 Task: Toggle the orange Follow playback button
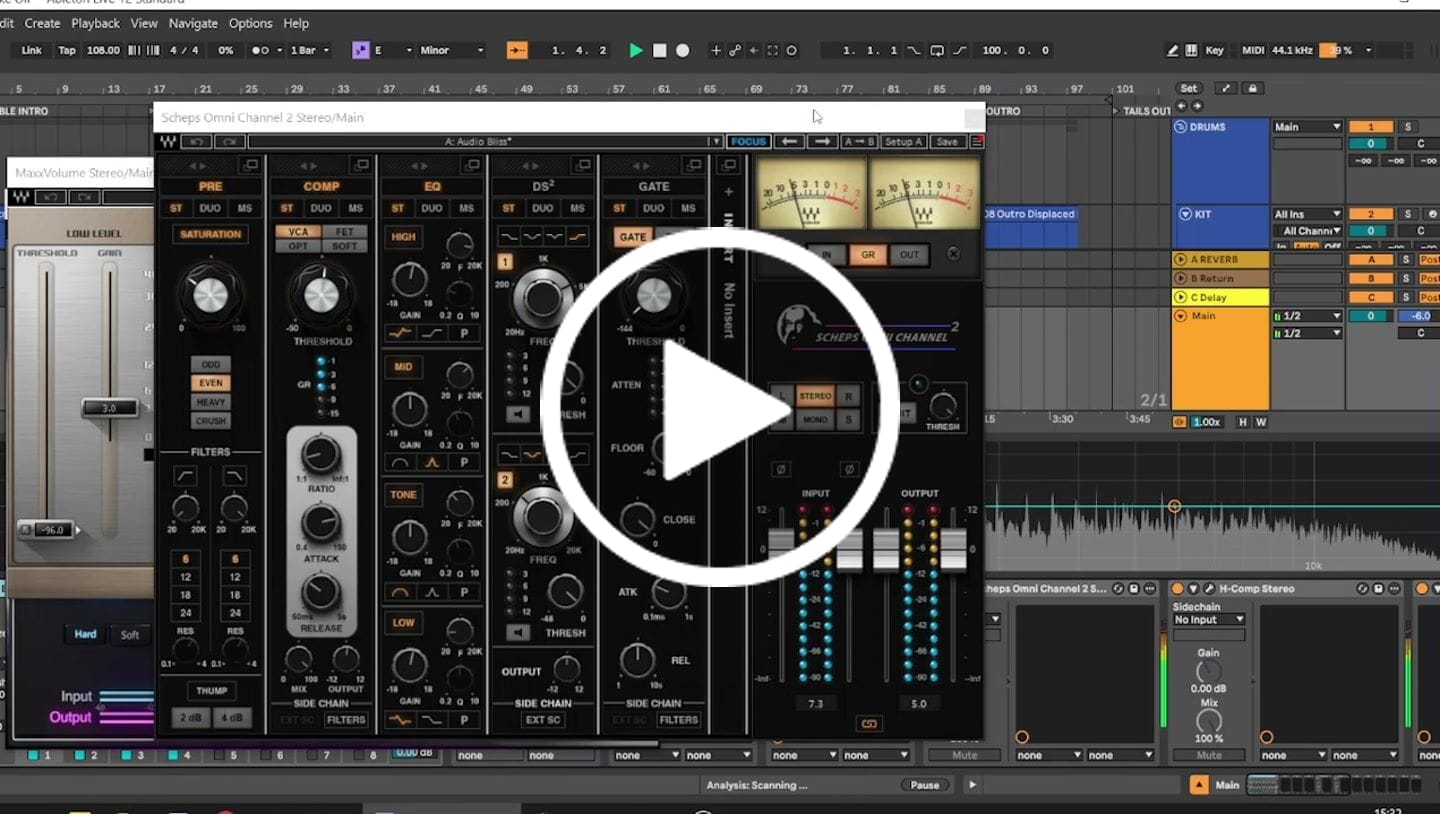pyautogui.click(x=517, y=50)
